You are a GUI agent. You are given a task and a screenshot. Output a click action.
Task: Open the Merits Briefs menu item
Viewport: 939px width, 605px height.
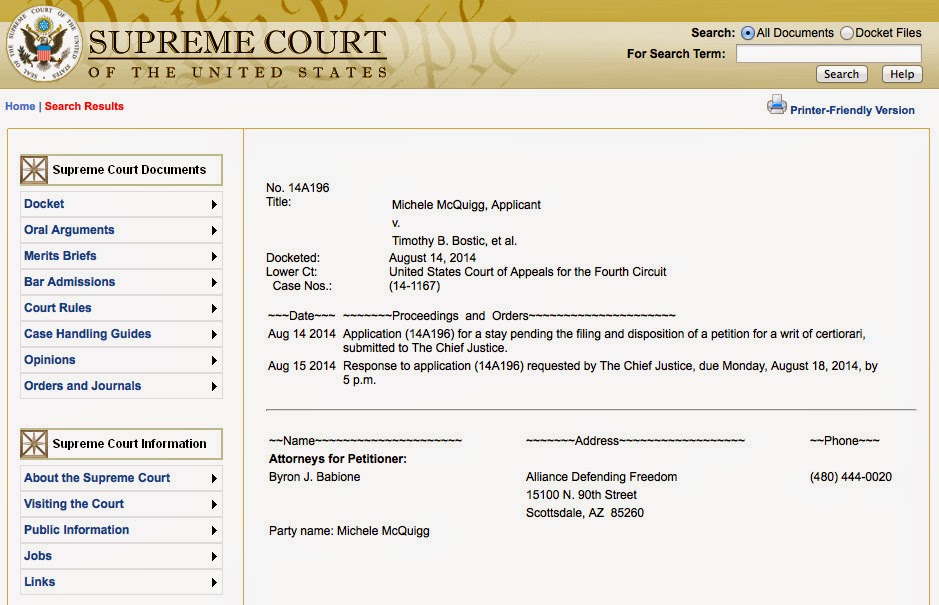tap(121, 256)
